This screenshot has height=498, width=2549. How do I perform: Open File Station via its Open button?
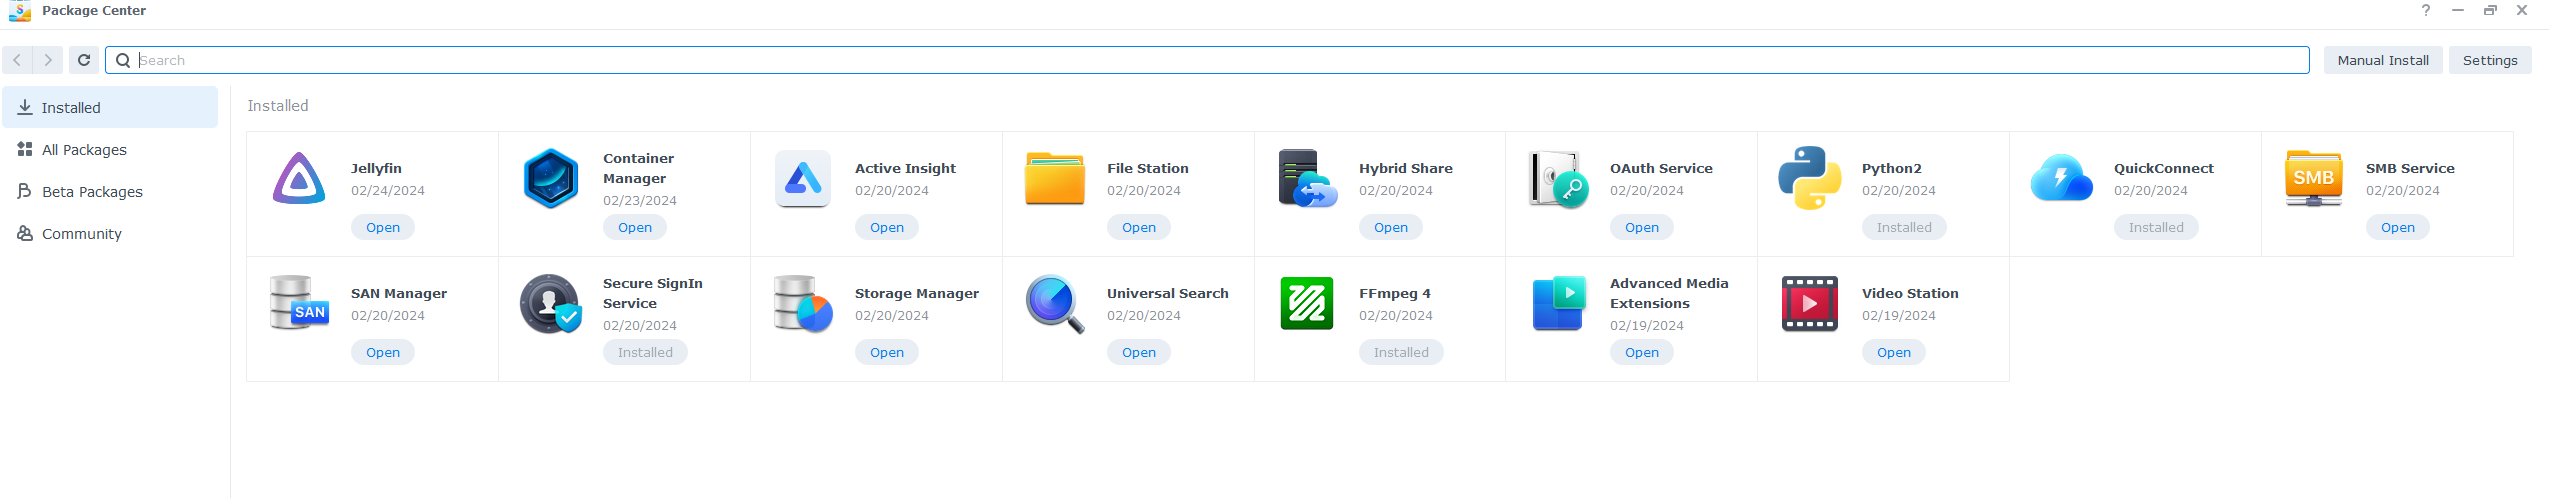[1138, 228]
